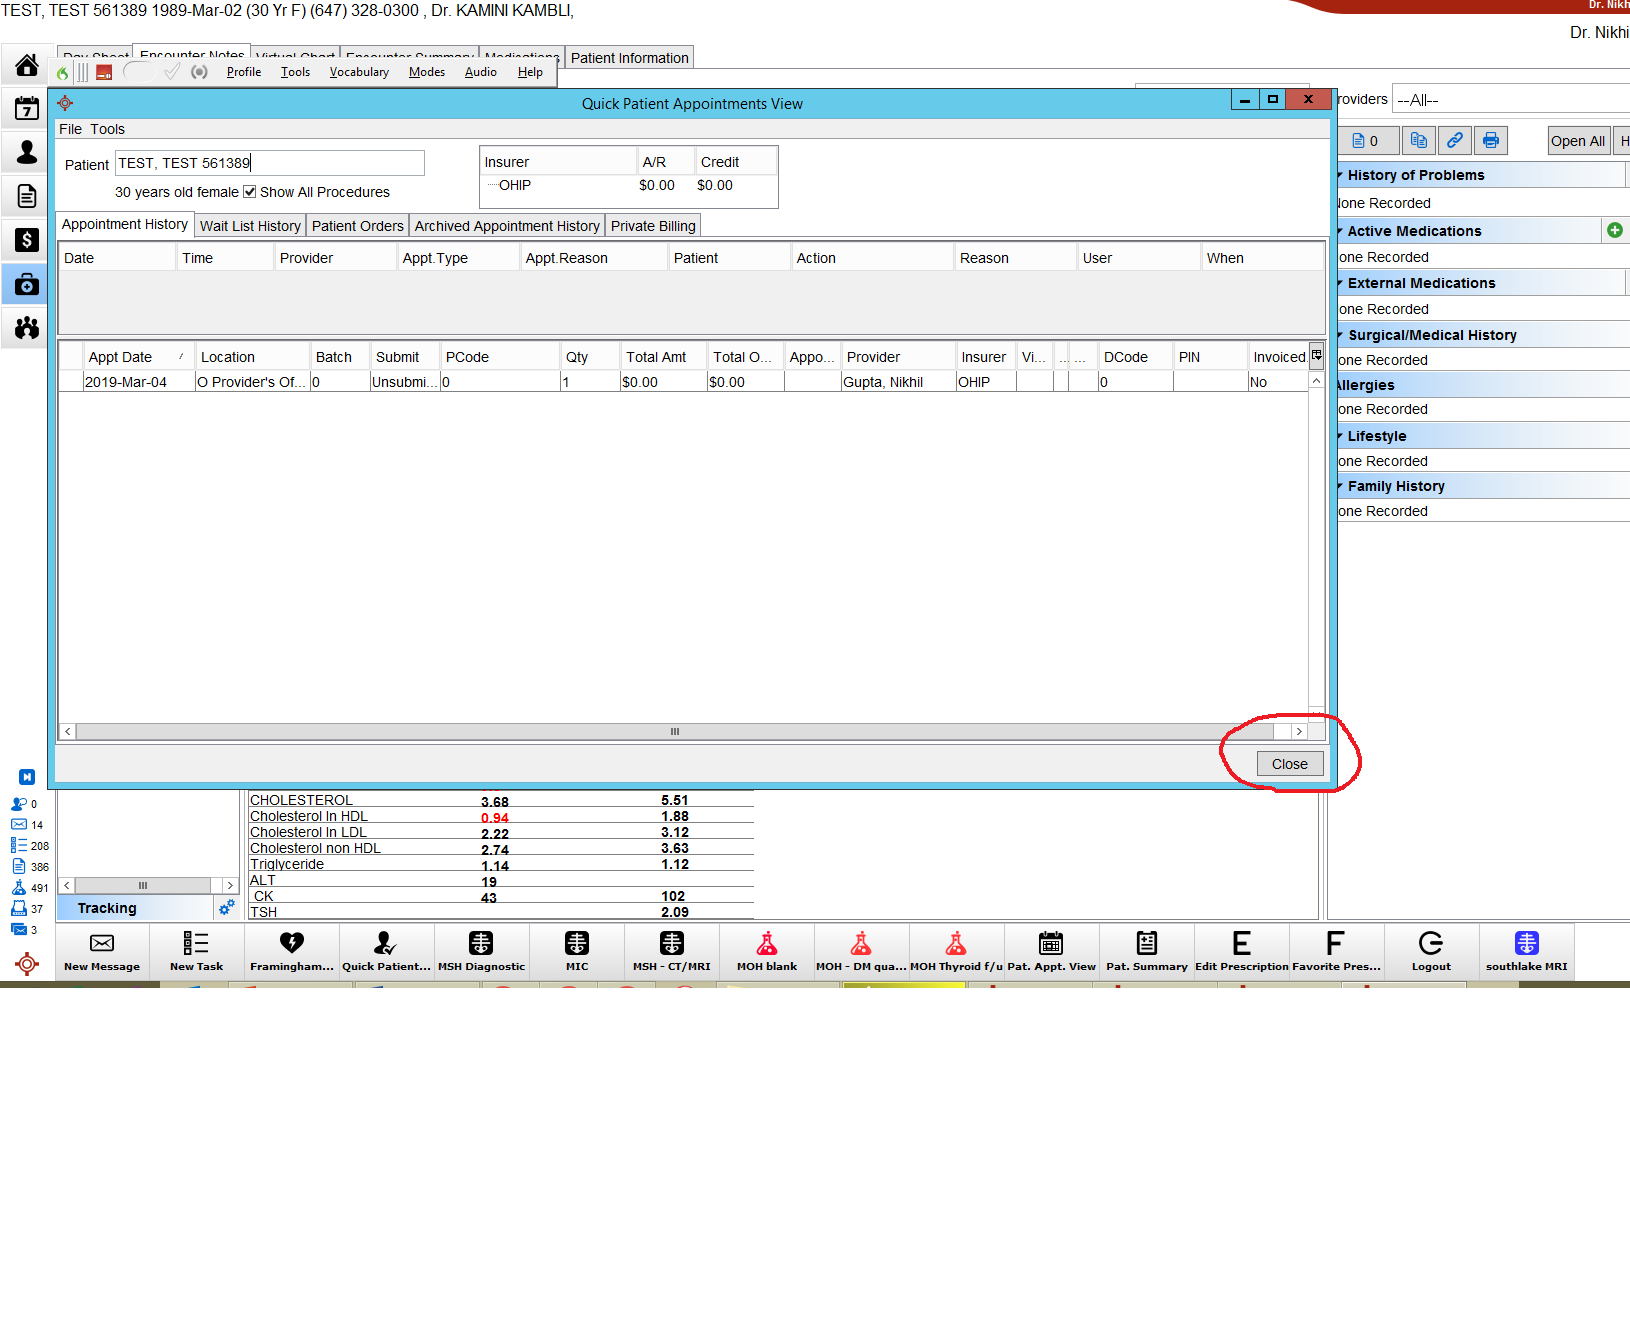This screenshot has width=1630, height=1336.
Task: Switch to Wait List History tab
Action: [x=250, y=226]
